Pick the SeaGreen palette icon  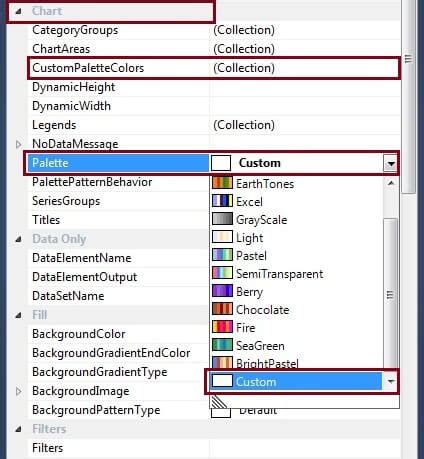[222, 345]
